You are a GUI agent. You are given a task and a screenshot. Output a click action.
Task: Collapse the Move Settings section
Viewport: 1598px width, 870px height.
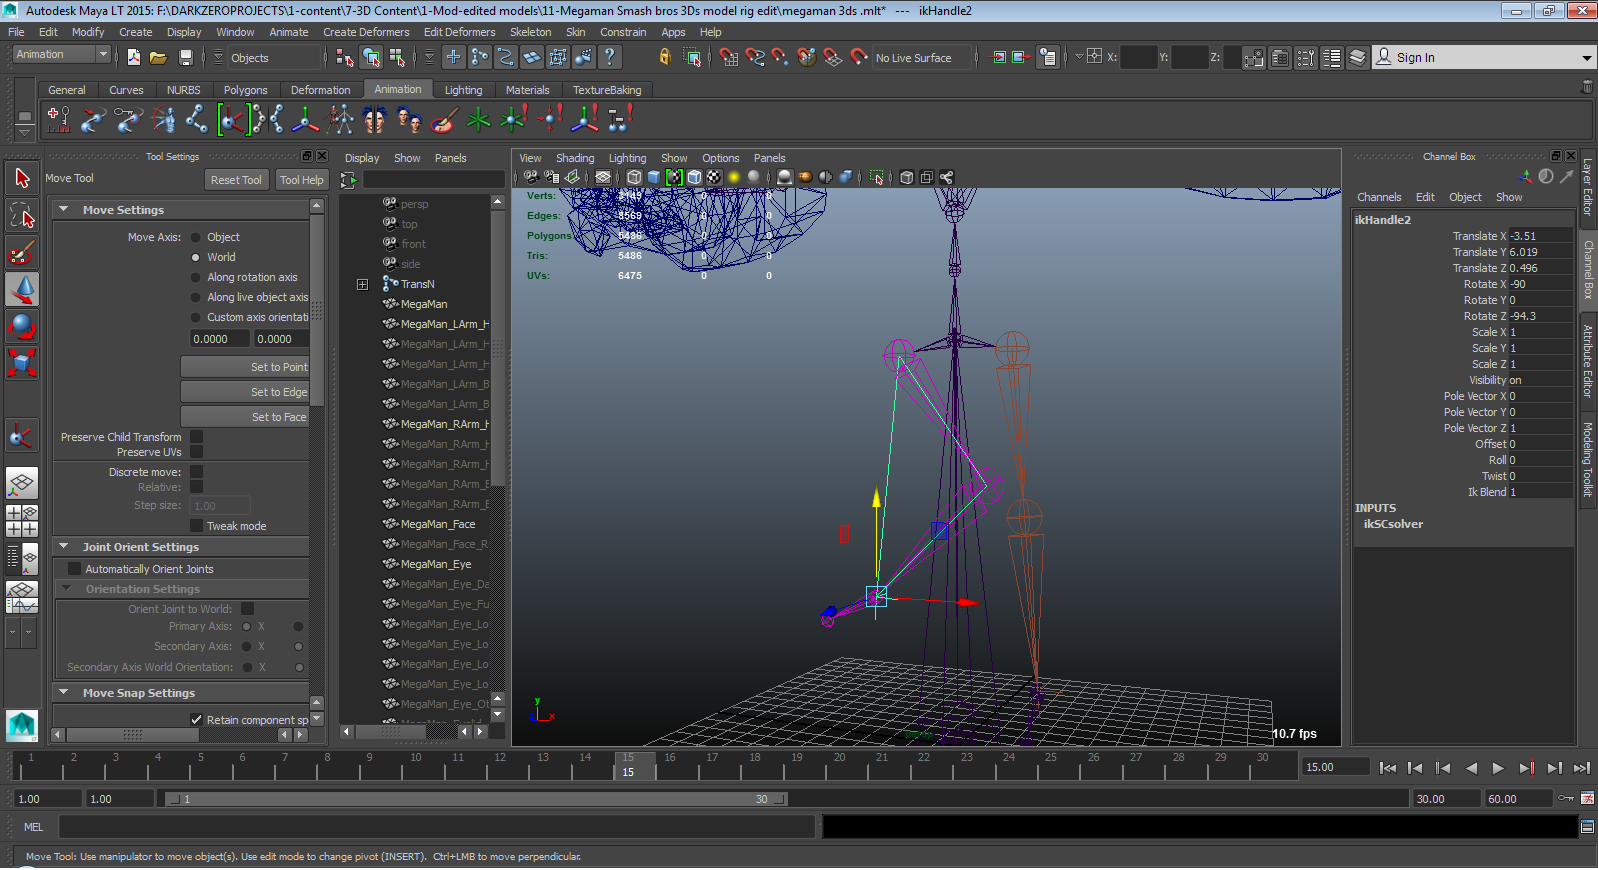64,210
